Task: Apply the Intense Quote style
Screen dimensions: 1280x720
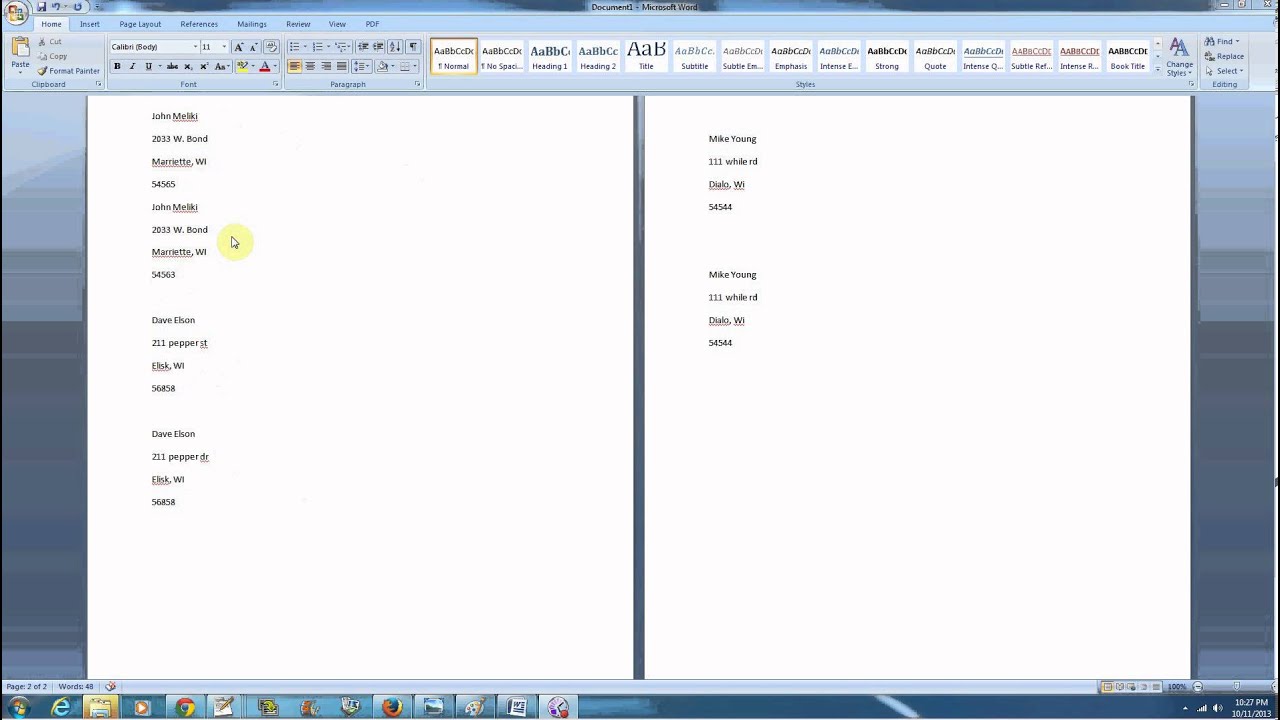Action: click(983, 57)
